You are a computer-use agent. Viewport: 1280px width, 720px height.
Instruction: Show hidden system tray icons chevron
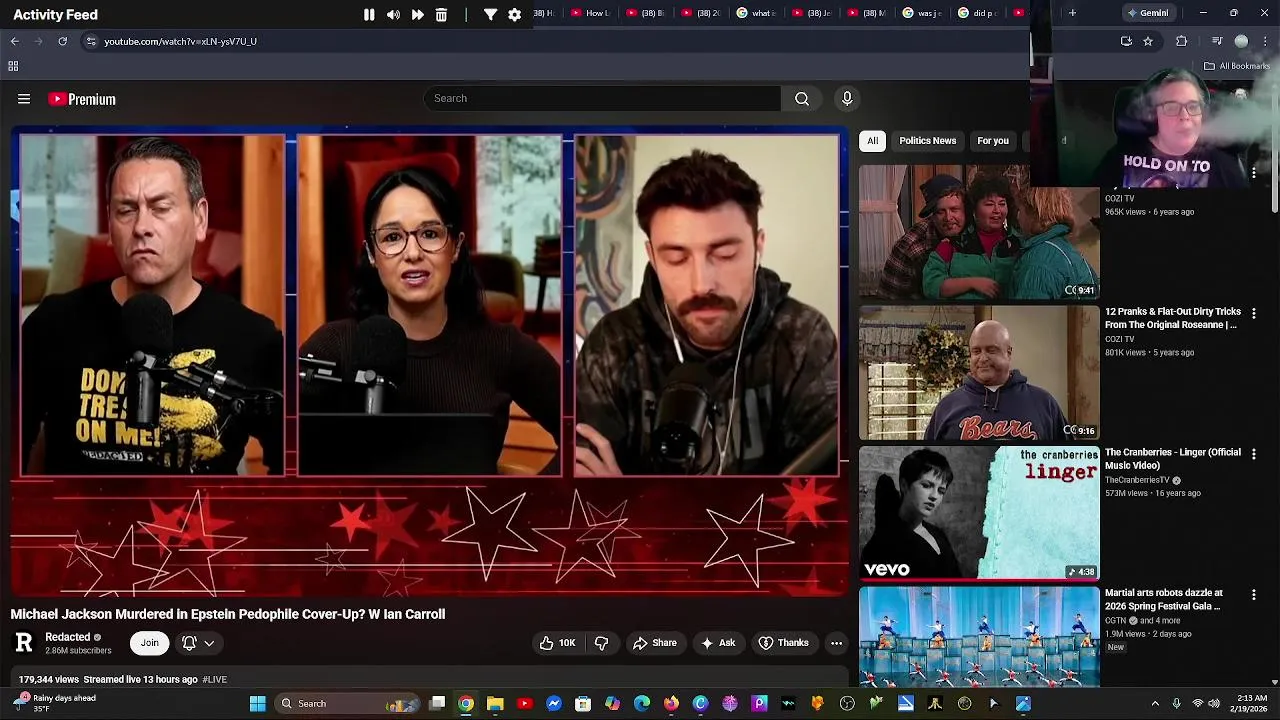[1155, 704]
